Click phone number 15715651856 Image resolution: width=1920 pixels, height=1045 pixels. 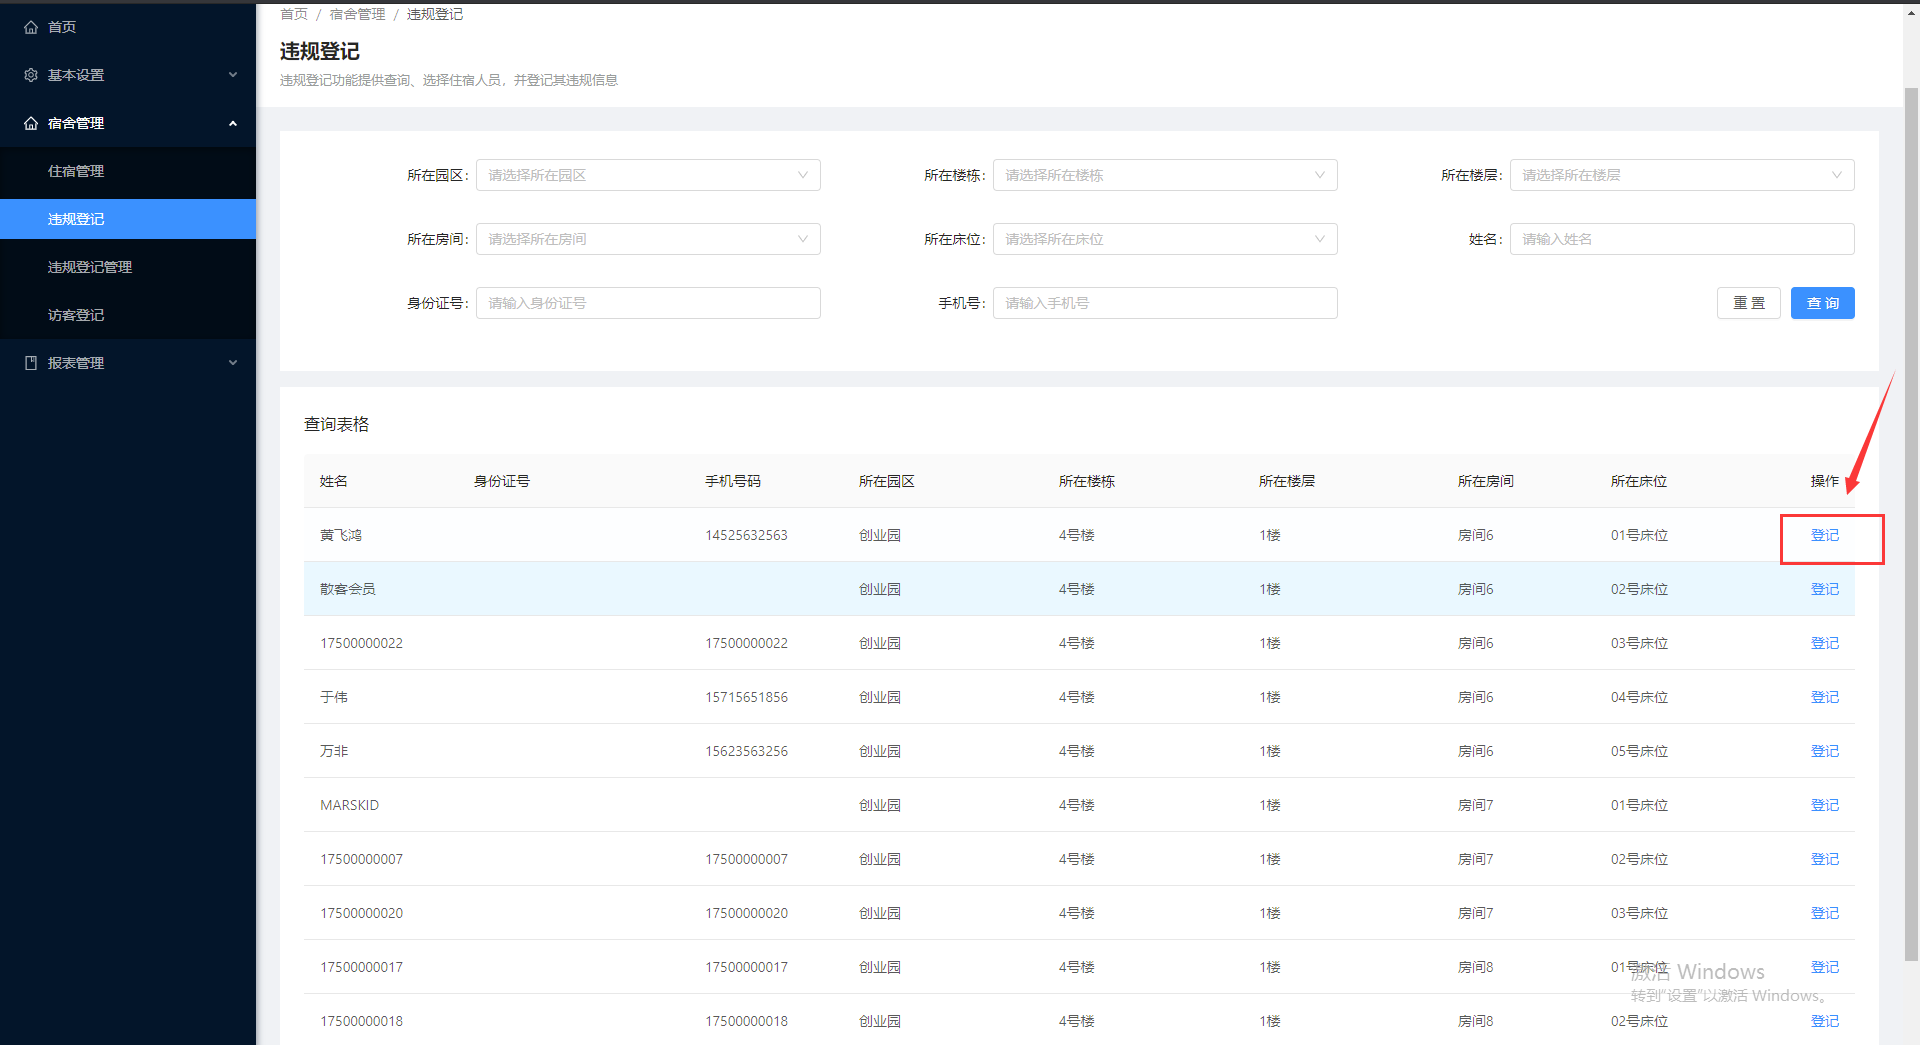[746, 697]
